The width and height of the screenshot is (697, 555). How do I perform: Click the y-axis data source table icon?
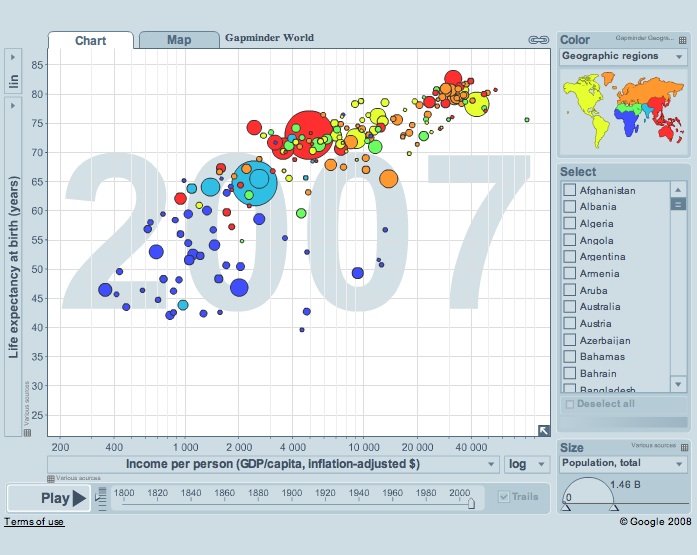point(28,432)
